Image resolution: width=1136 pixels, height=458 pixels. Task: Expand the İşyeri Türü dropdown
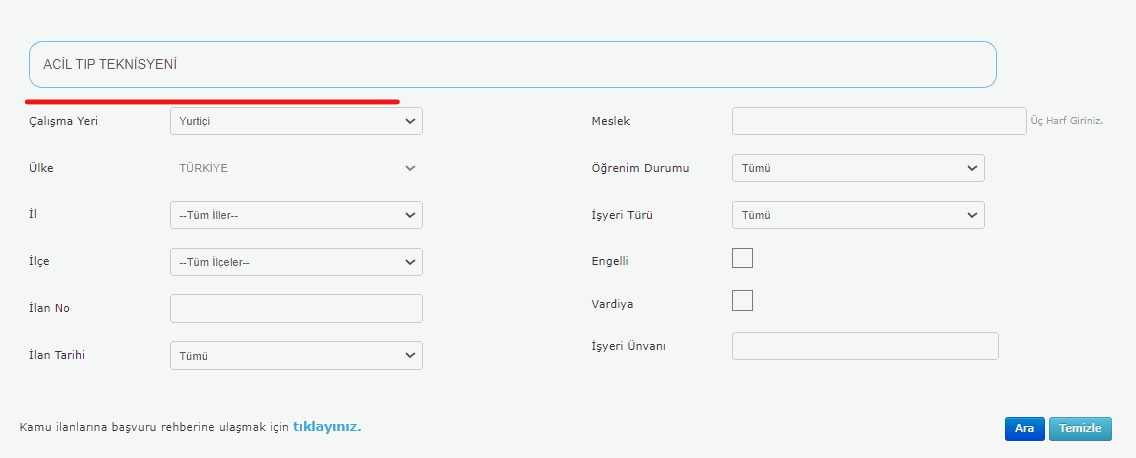click(858, 215)
